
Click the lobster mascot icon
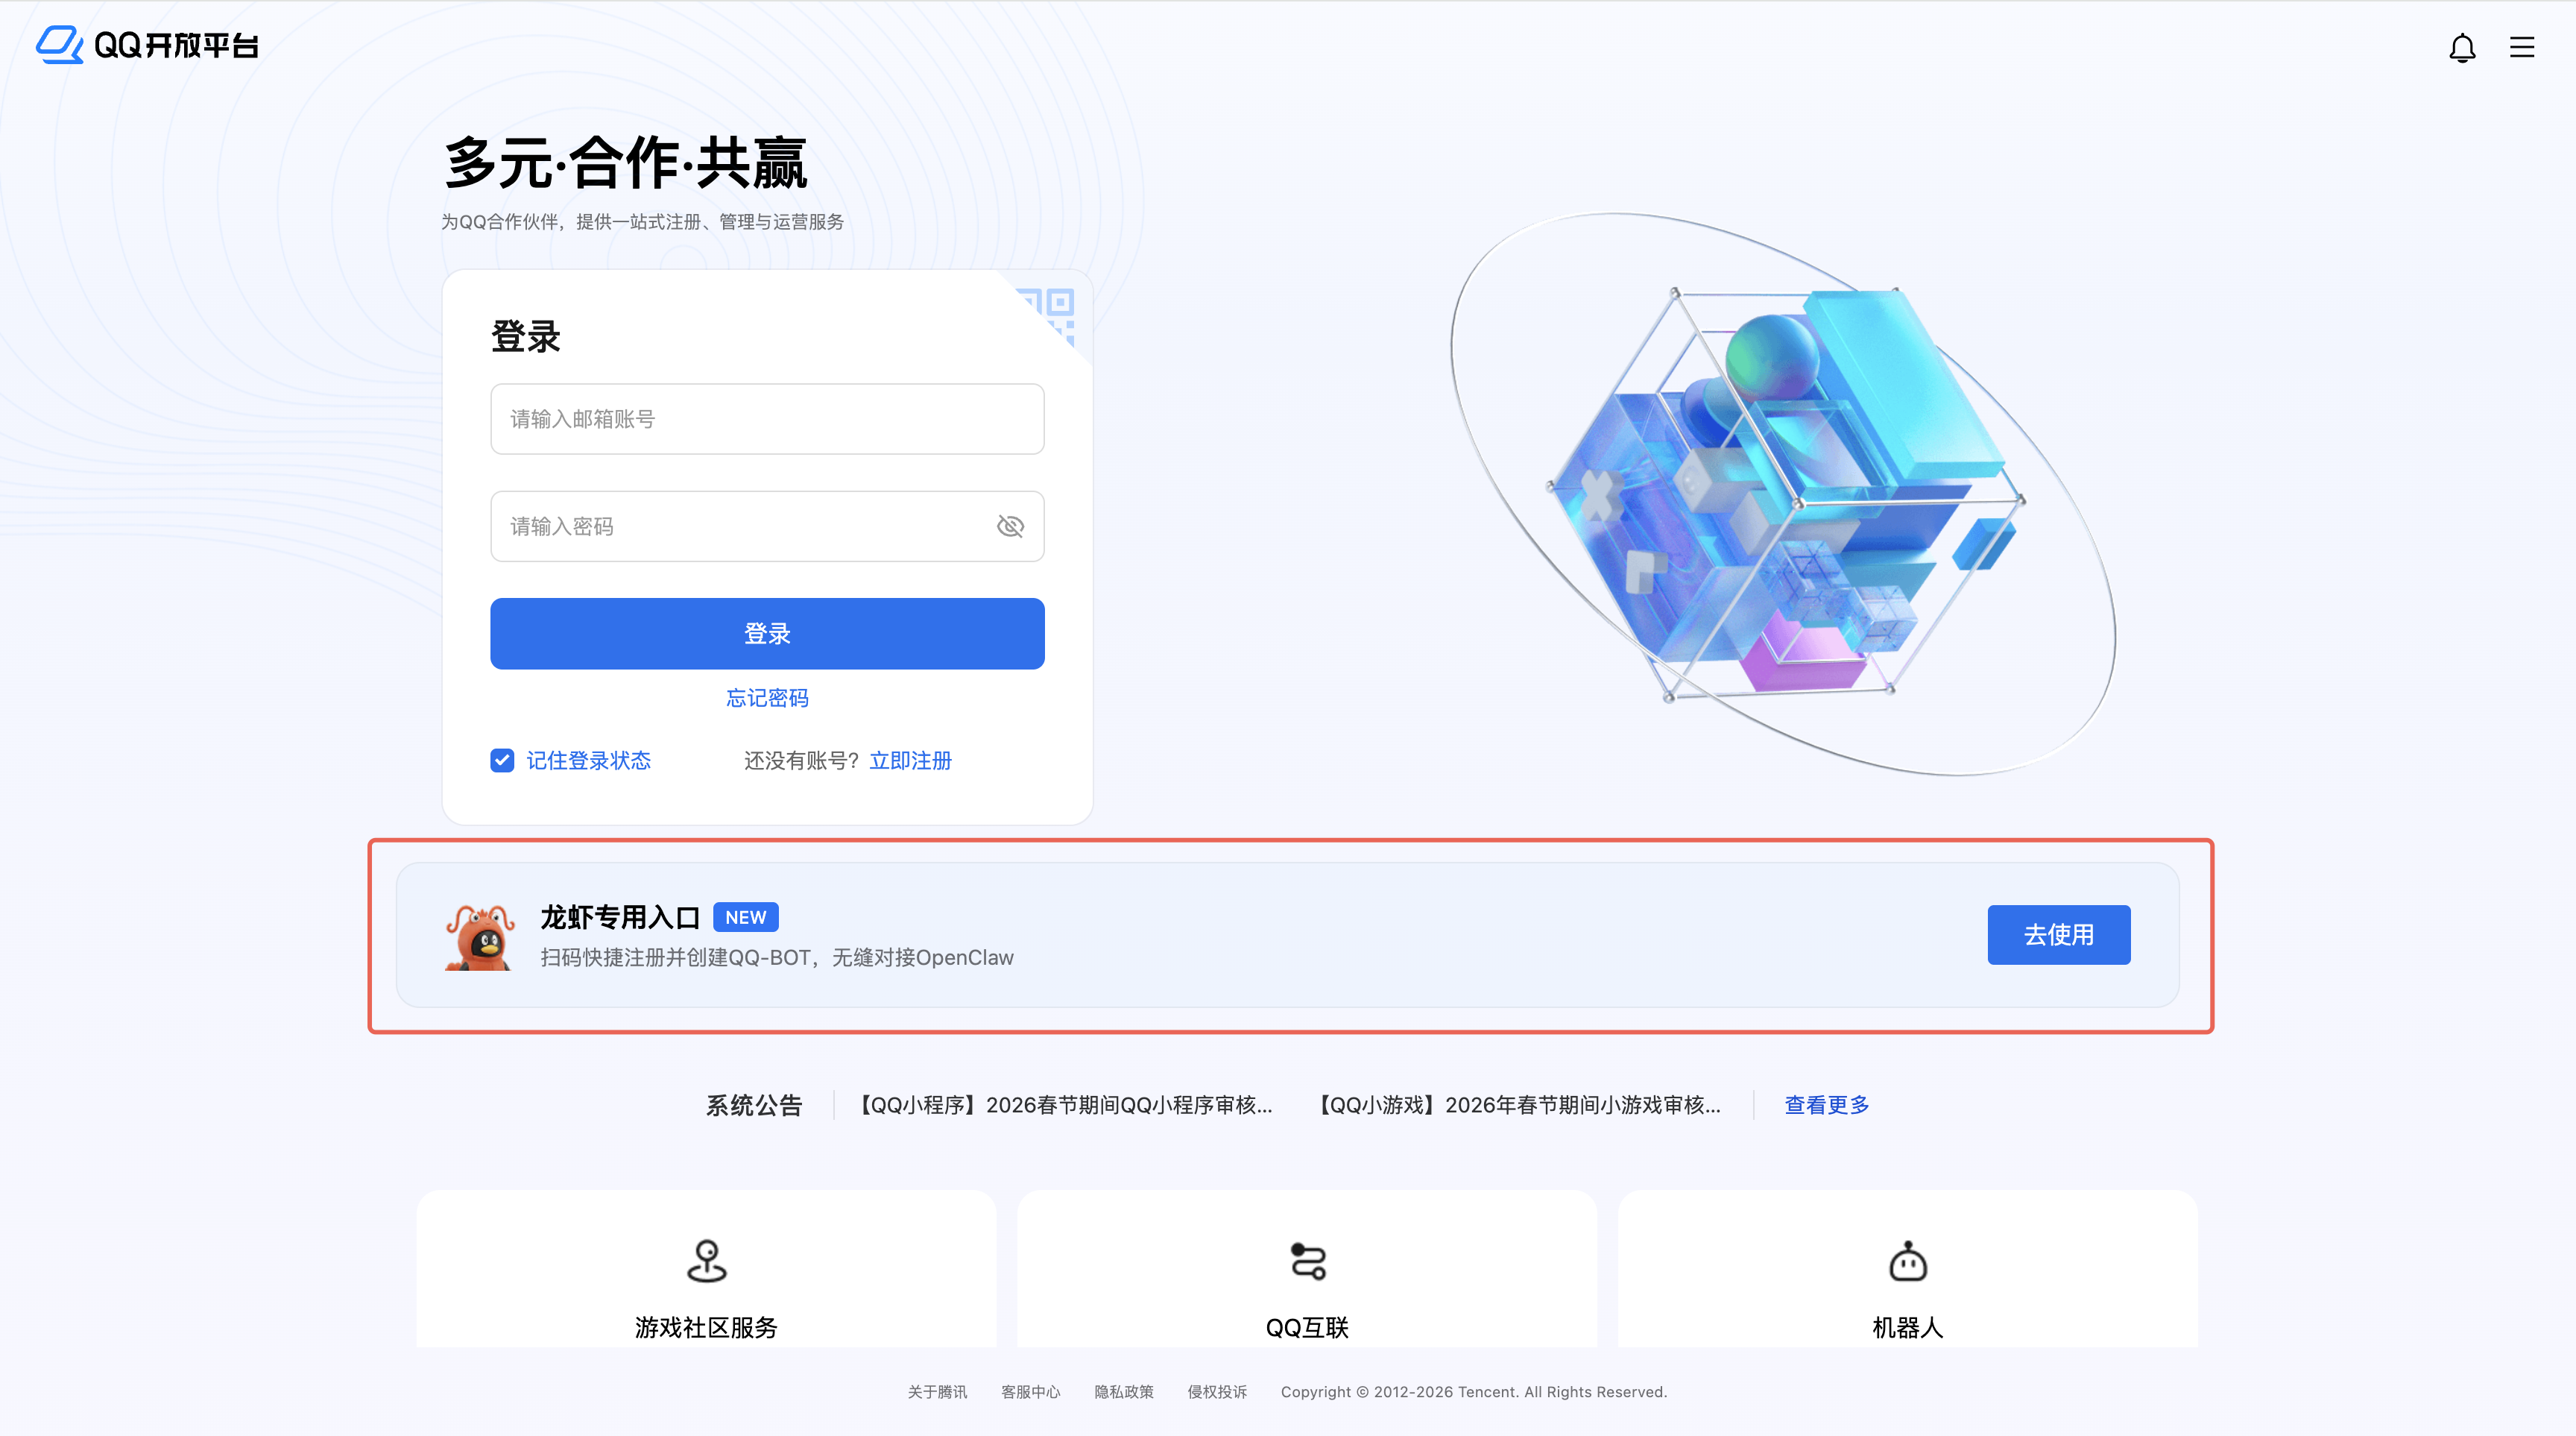pyautogui.click(x=479, y=936)
